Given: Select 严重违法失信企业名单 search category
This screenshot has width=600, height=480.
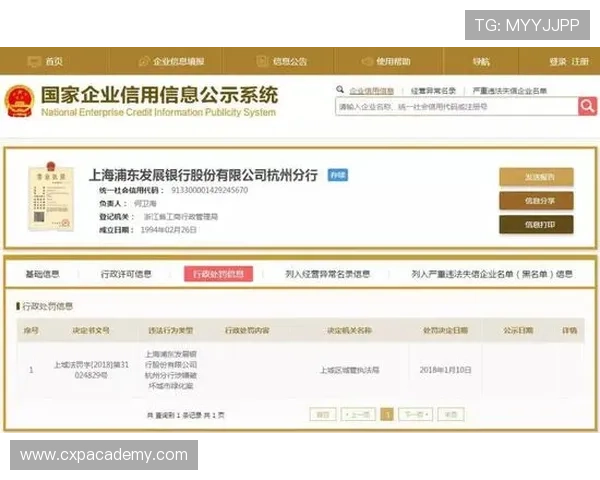Looking at the screenshot, I should click(509, 91).
